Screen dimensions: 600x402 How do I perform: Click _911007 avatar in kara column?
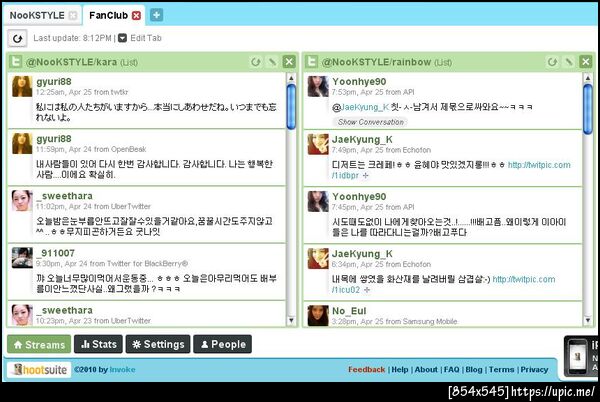pos(22,258)
